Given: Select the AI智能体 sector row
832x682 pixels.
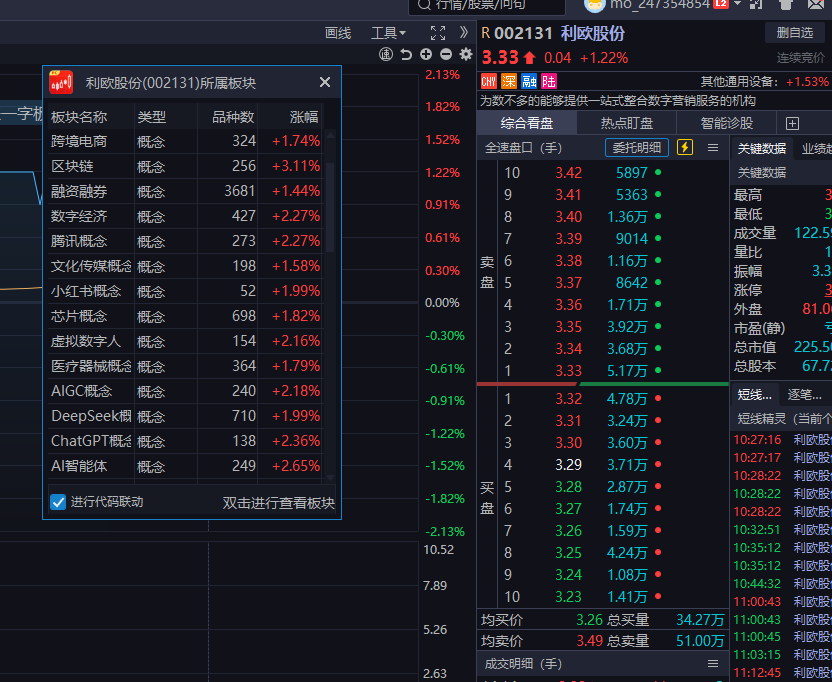Looking at the screenshot, I should (185, 466).
